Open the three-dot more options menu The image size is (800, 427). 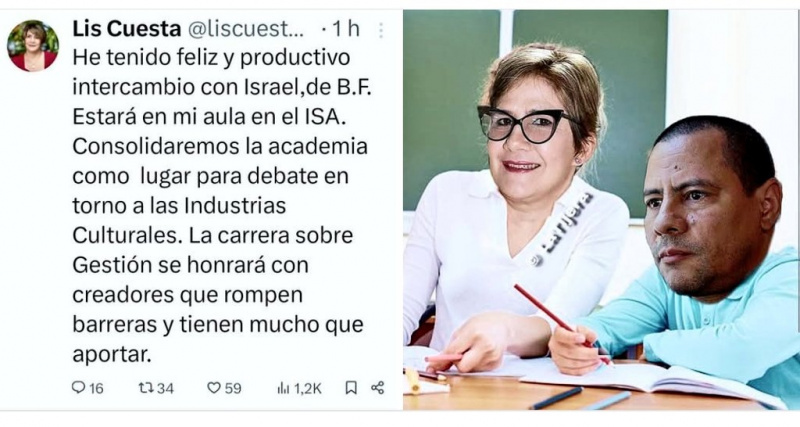pyautogui.click(x=381, y=31)
